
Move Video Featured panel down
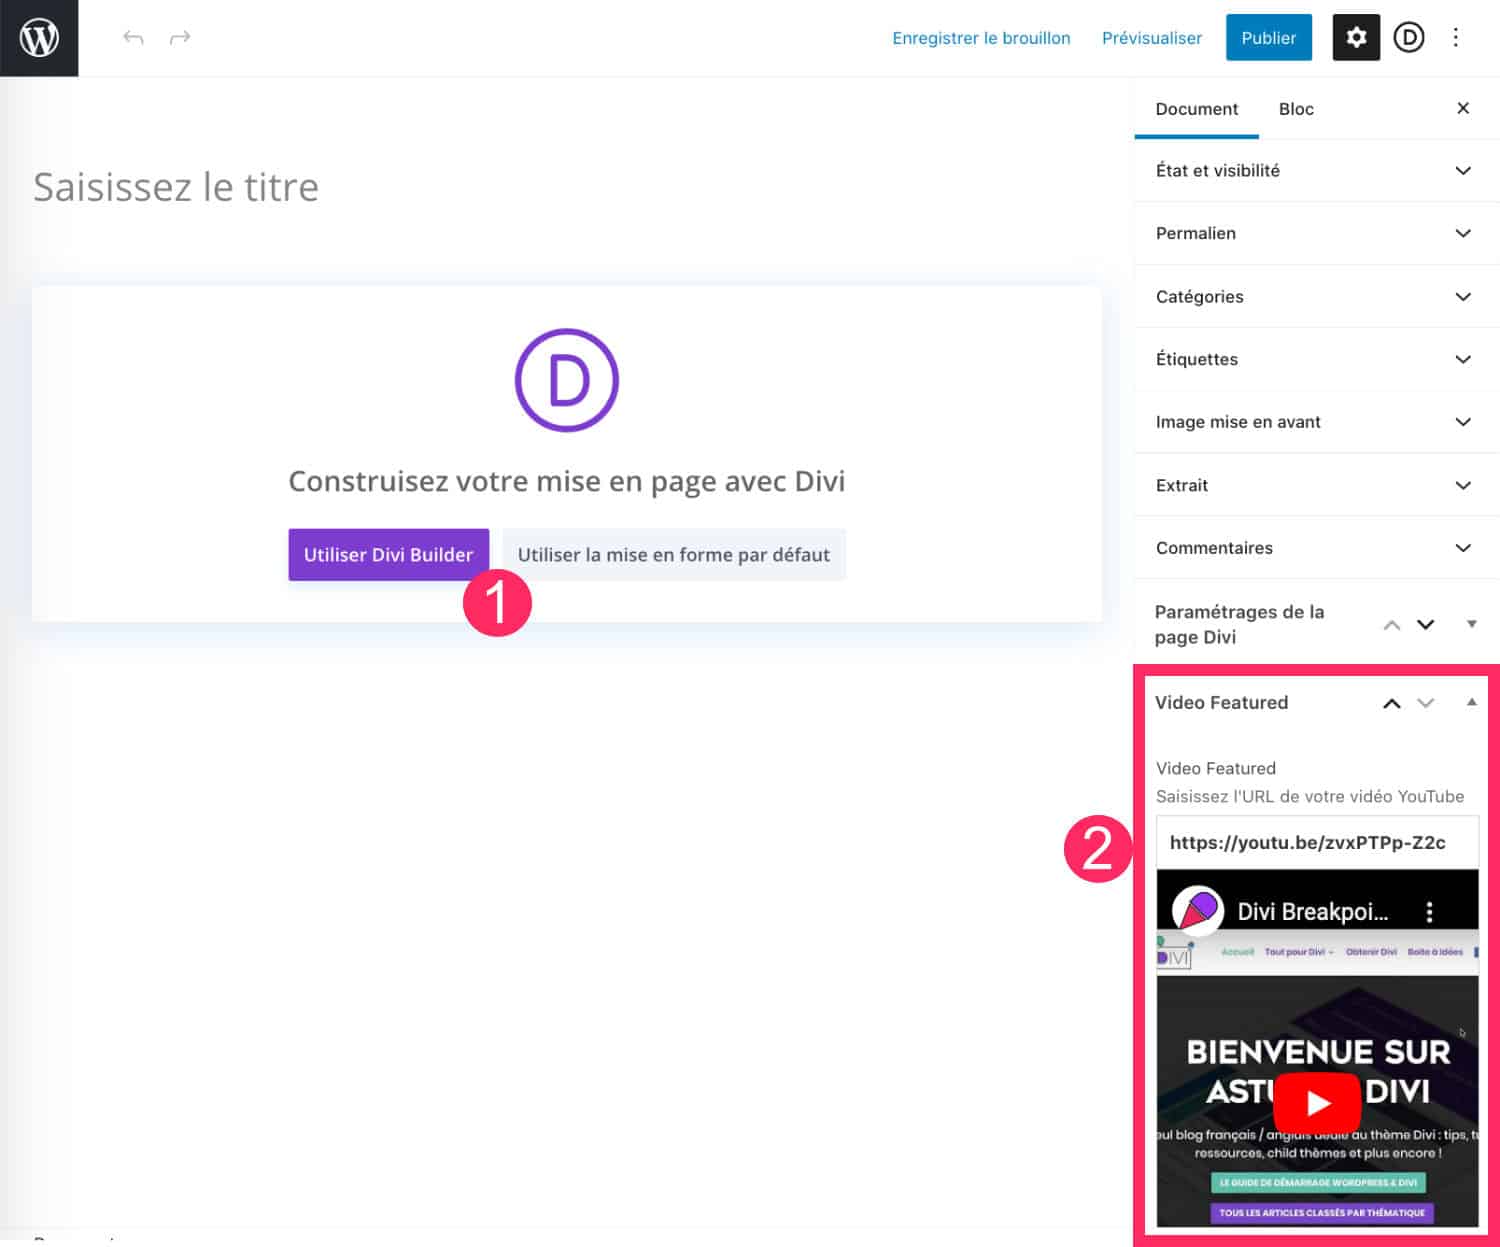click(1426, 703)
